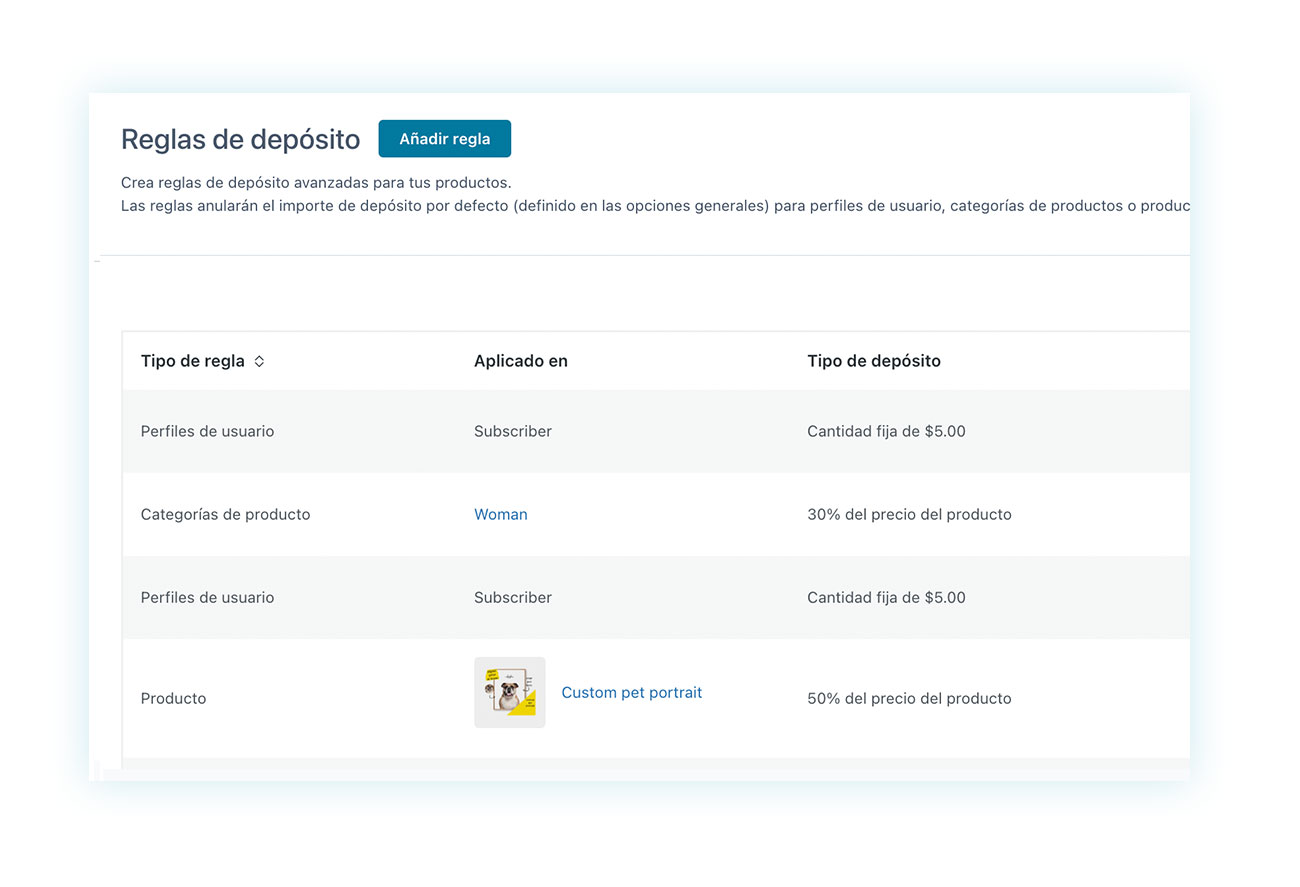1300x887 pixels.
Task: Click the Tipo de depósito column header
Action: [874, 361]
